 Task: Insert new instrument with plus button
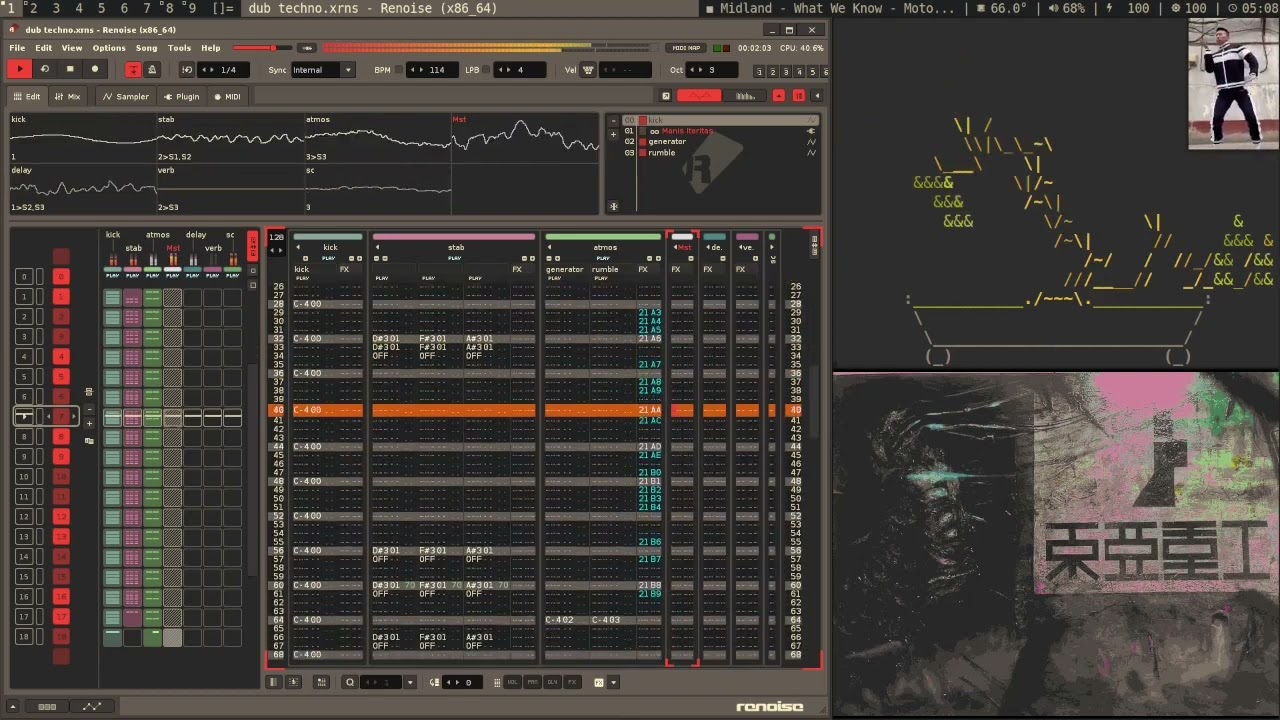614,132
